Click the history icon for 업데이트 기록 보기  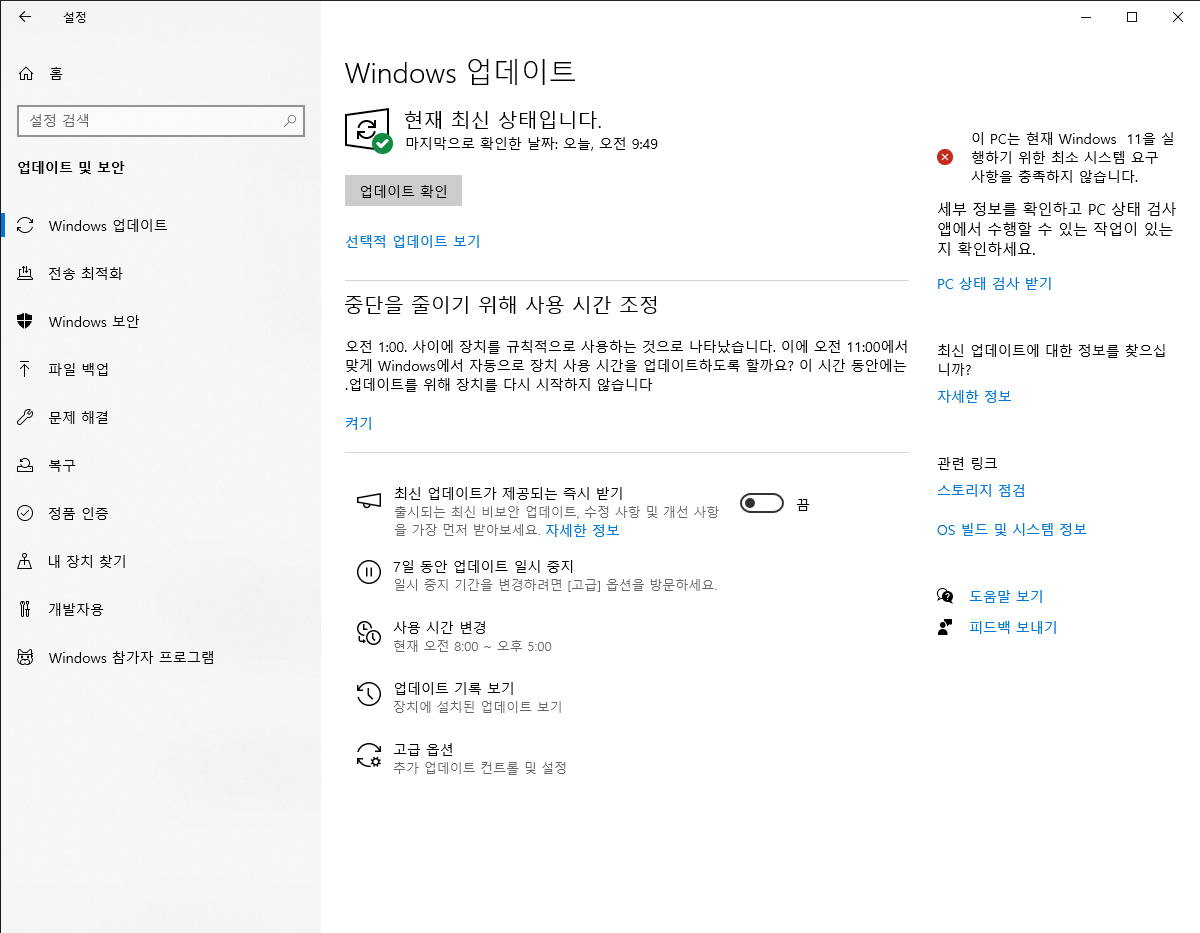pyautogui.click(x=369, y=694)
